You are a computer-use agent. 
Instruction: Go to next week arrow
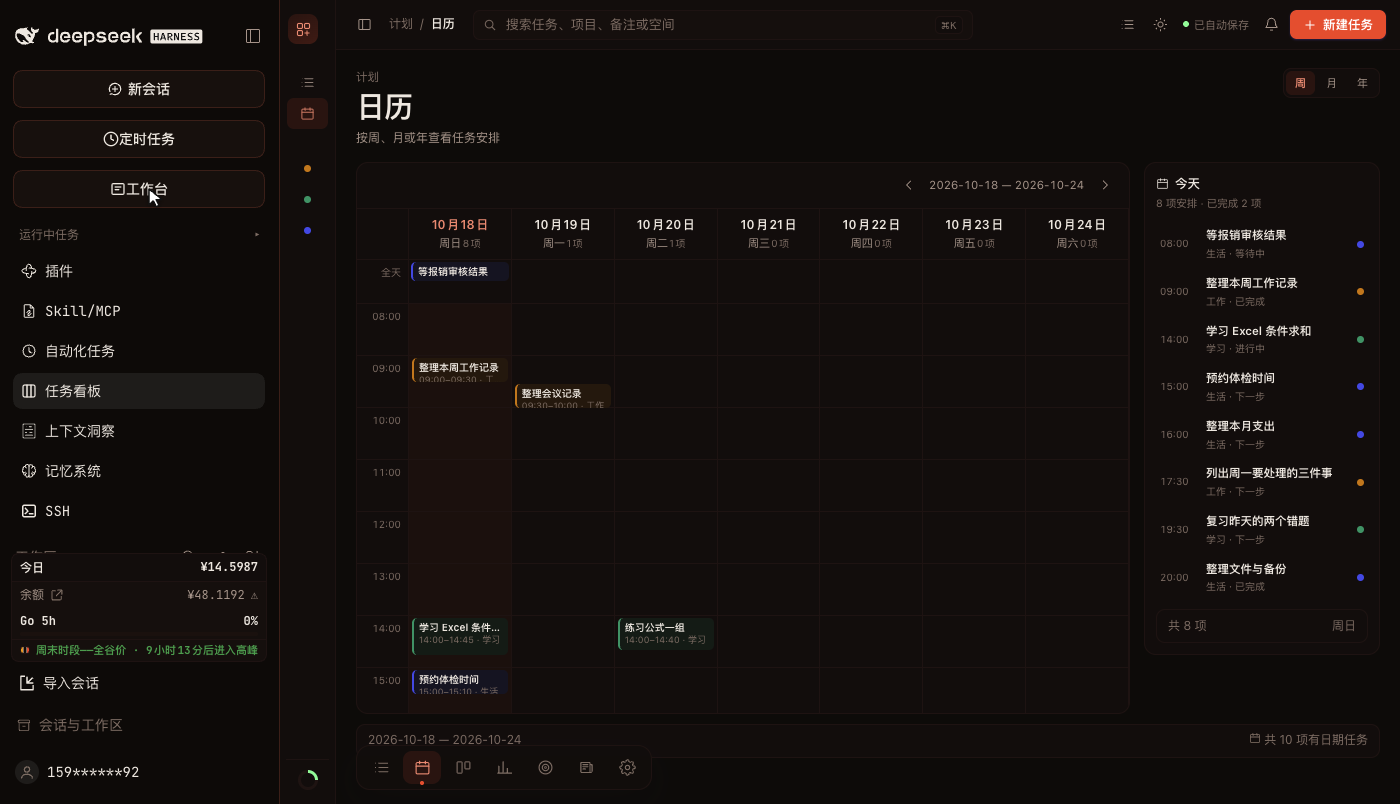tap(1105, 185)
